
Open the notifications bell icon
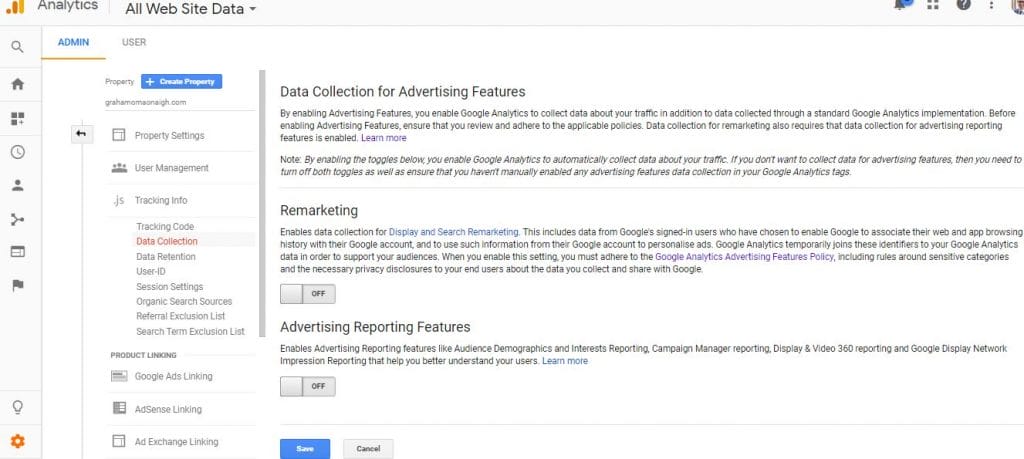point(903,4)
